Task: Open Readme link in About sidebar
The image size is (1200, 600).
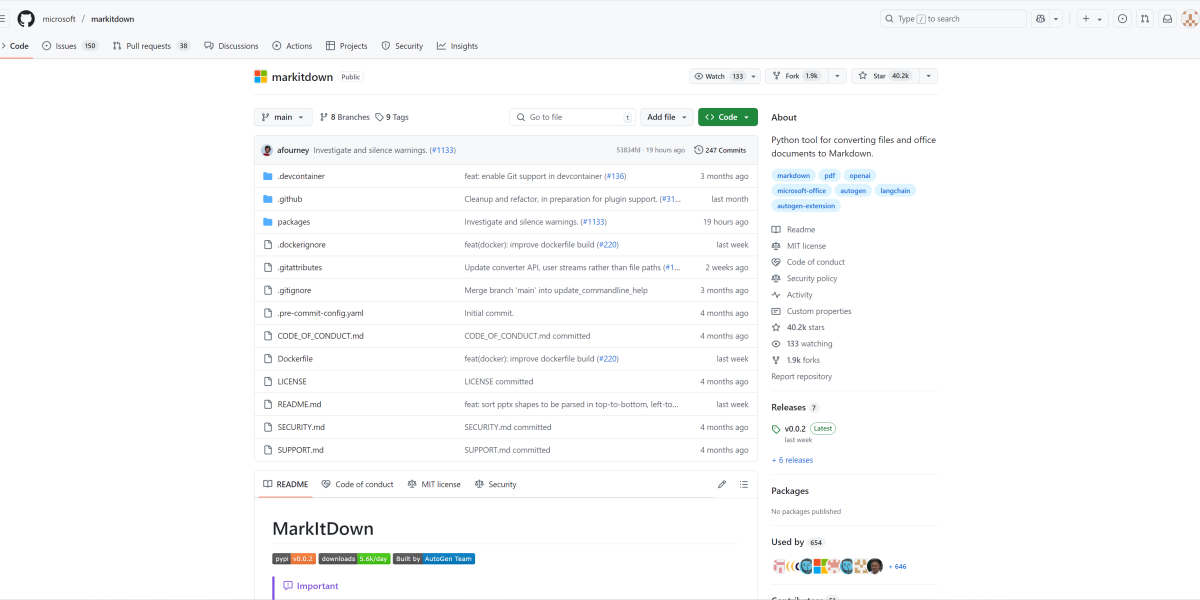Action: 794,230
